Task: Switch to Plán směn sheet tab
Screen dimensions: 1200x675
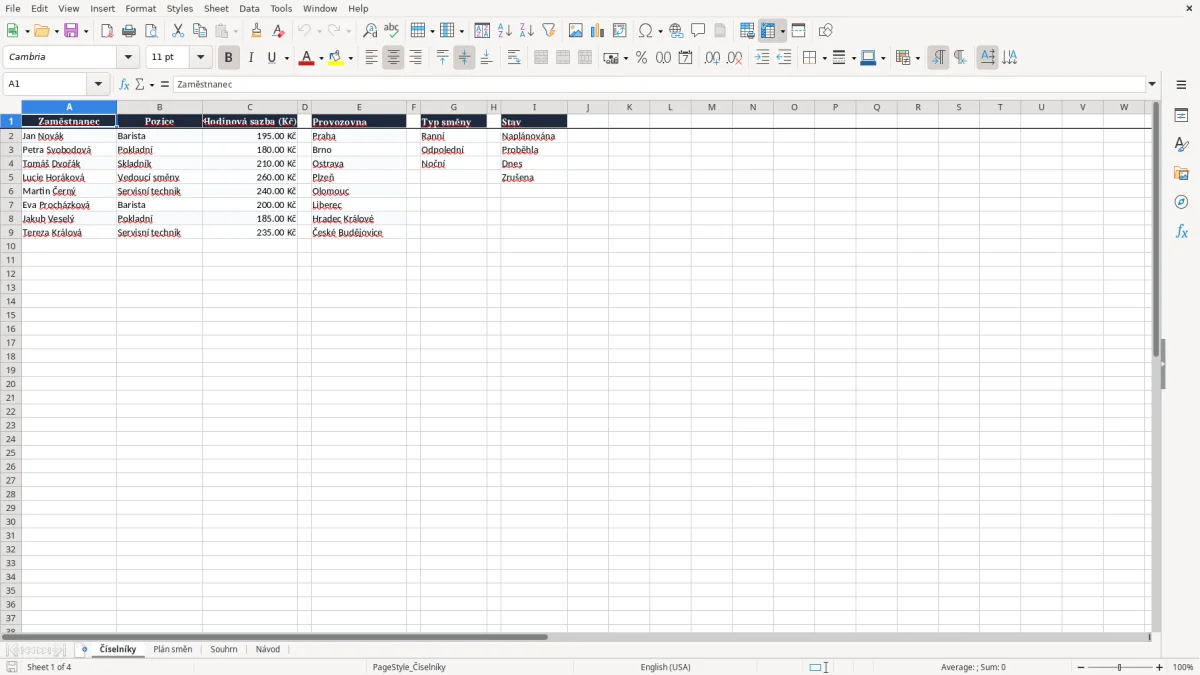Action: (x=173, y=650)
